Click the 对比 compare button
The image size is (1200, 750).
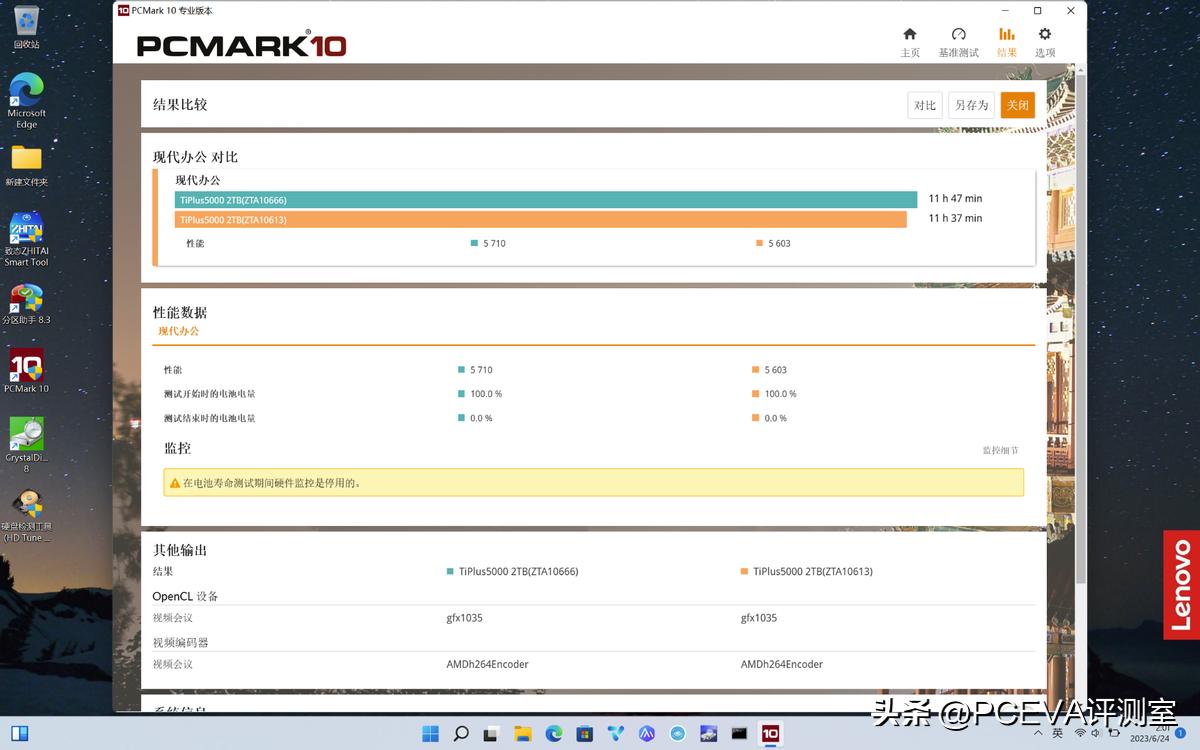click(925, 105)
